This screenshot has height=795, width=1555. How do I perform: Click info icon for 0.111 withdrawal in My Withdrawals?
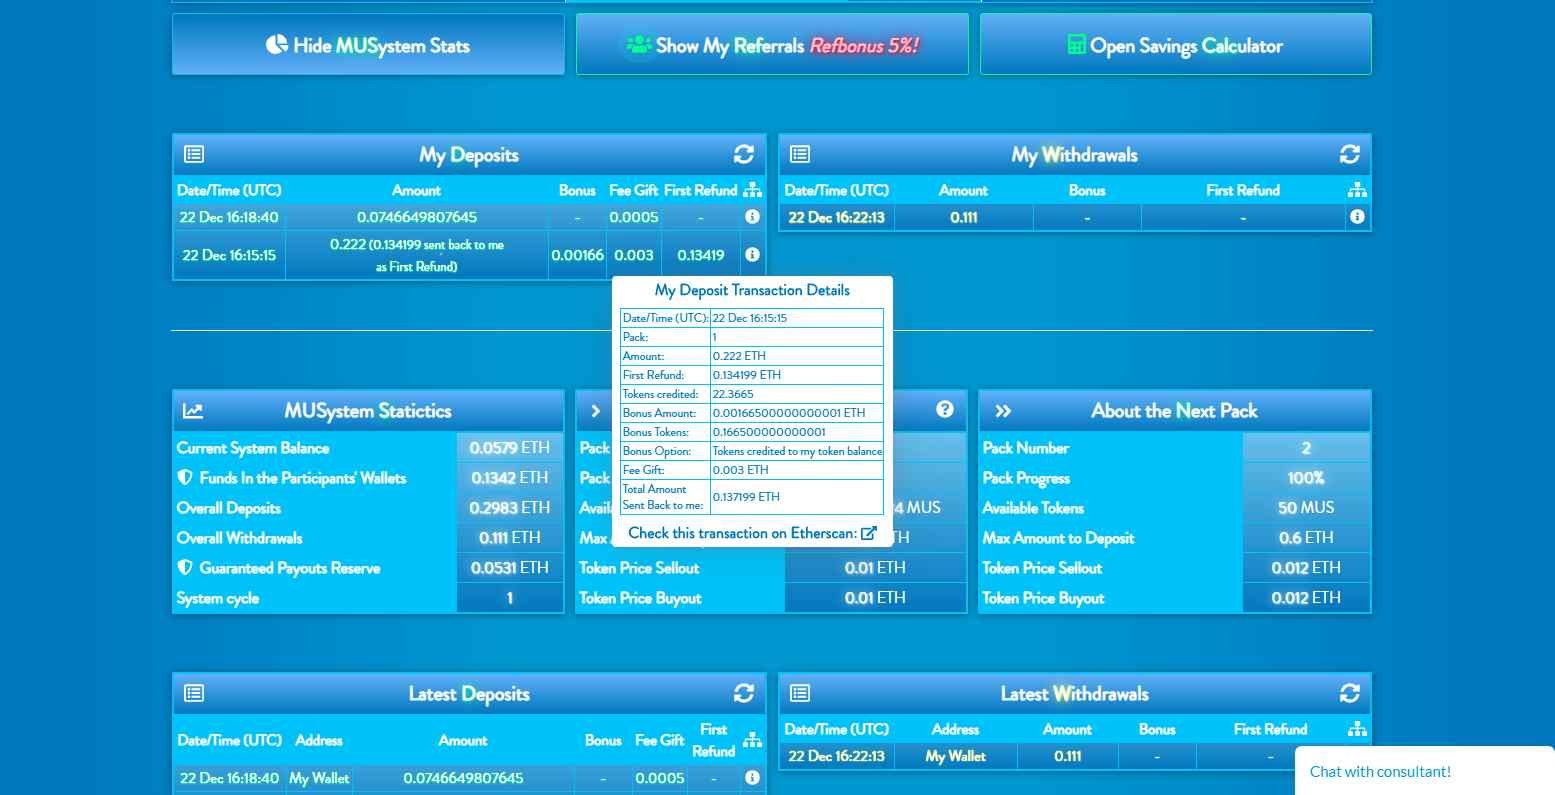coord(1357,216)
